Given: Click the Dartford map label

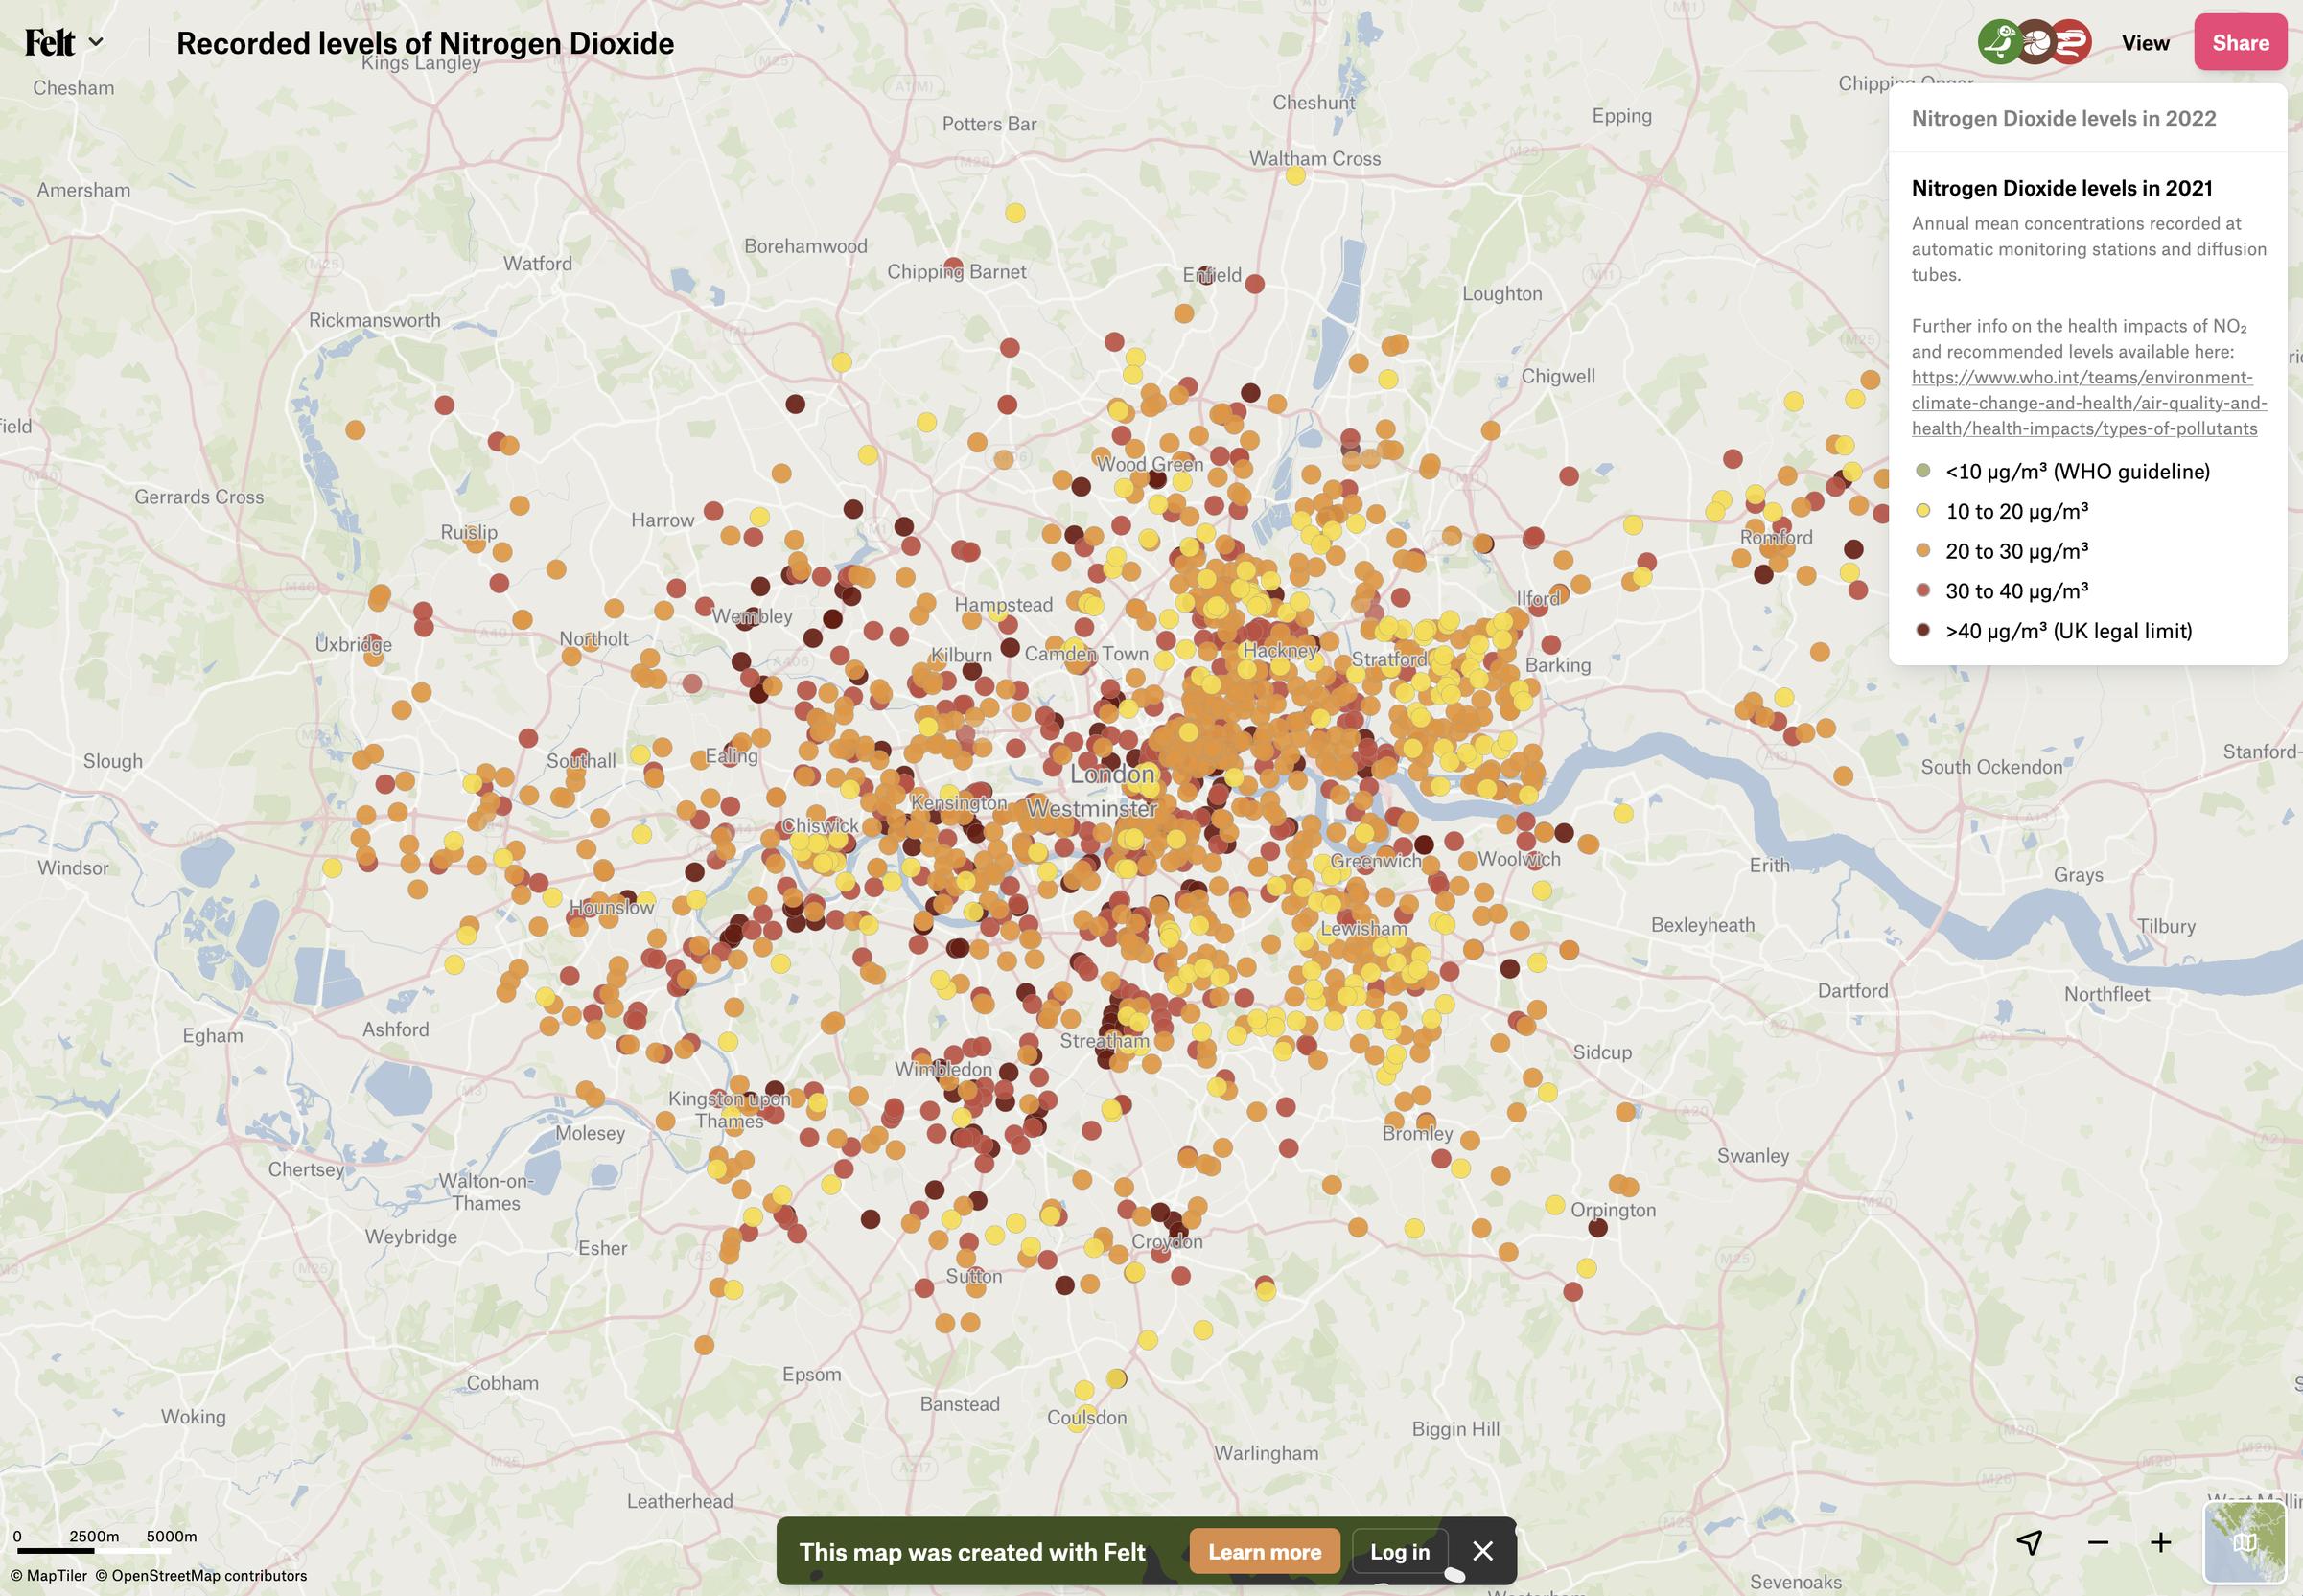Looking at the screenshot, I should click(x=1853, y=990).
